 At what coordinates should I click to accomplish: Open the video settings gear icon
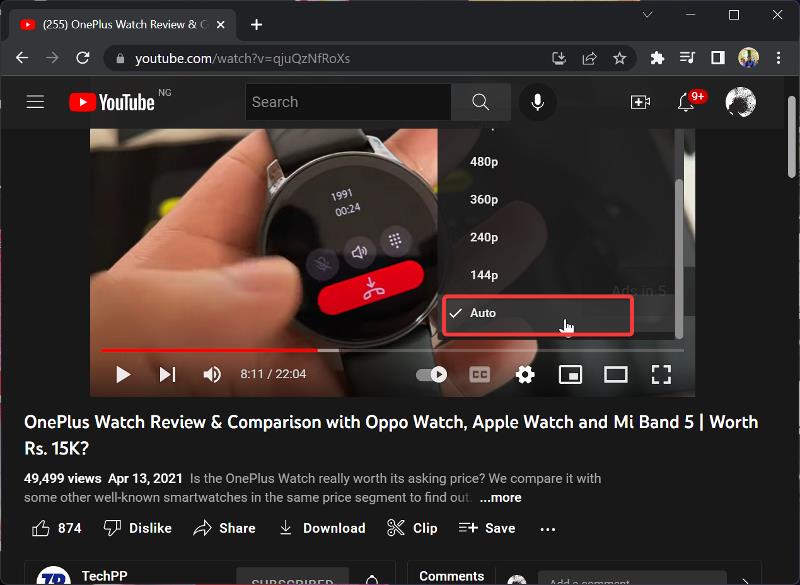pyautogui.click(x=525, y=375)
